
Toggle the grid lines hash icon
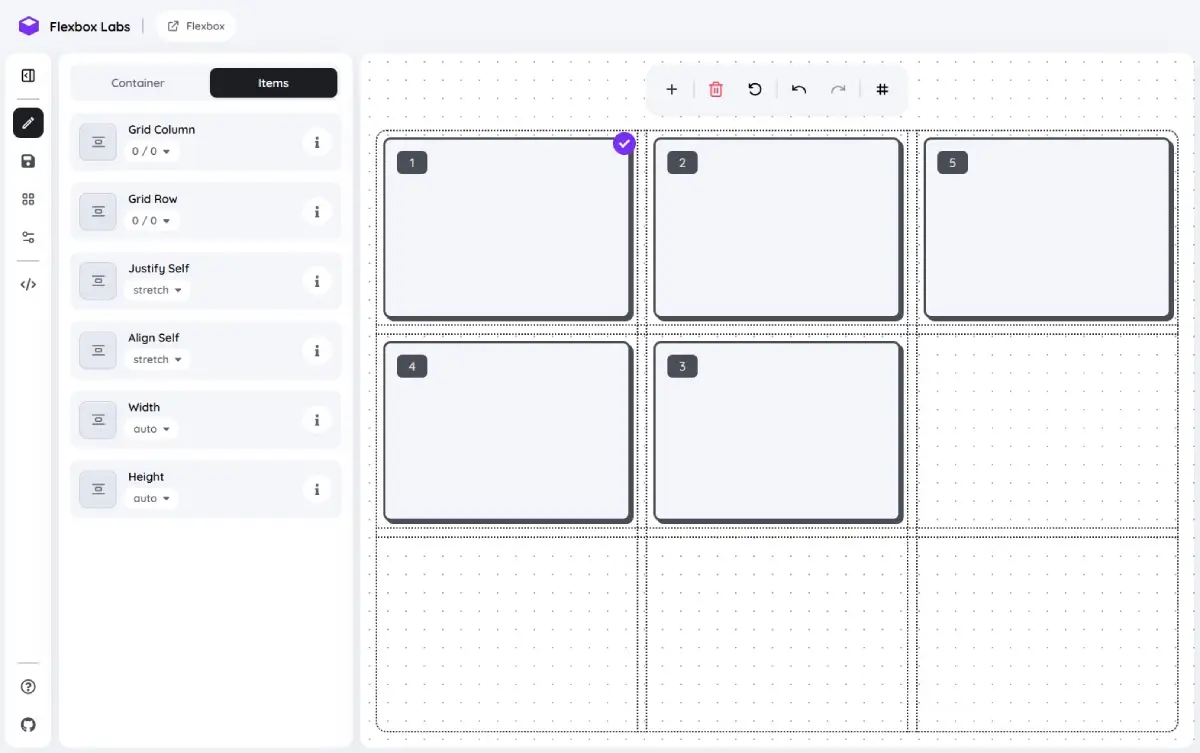pos(882,89)
